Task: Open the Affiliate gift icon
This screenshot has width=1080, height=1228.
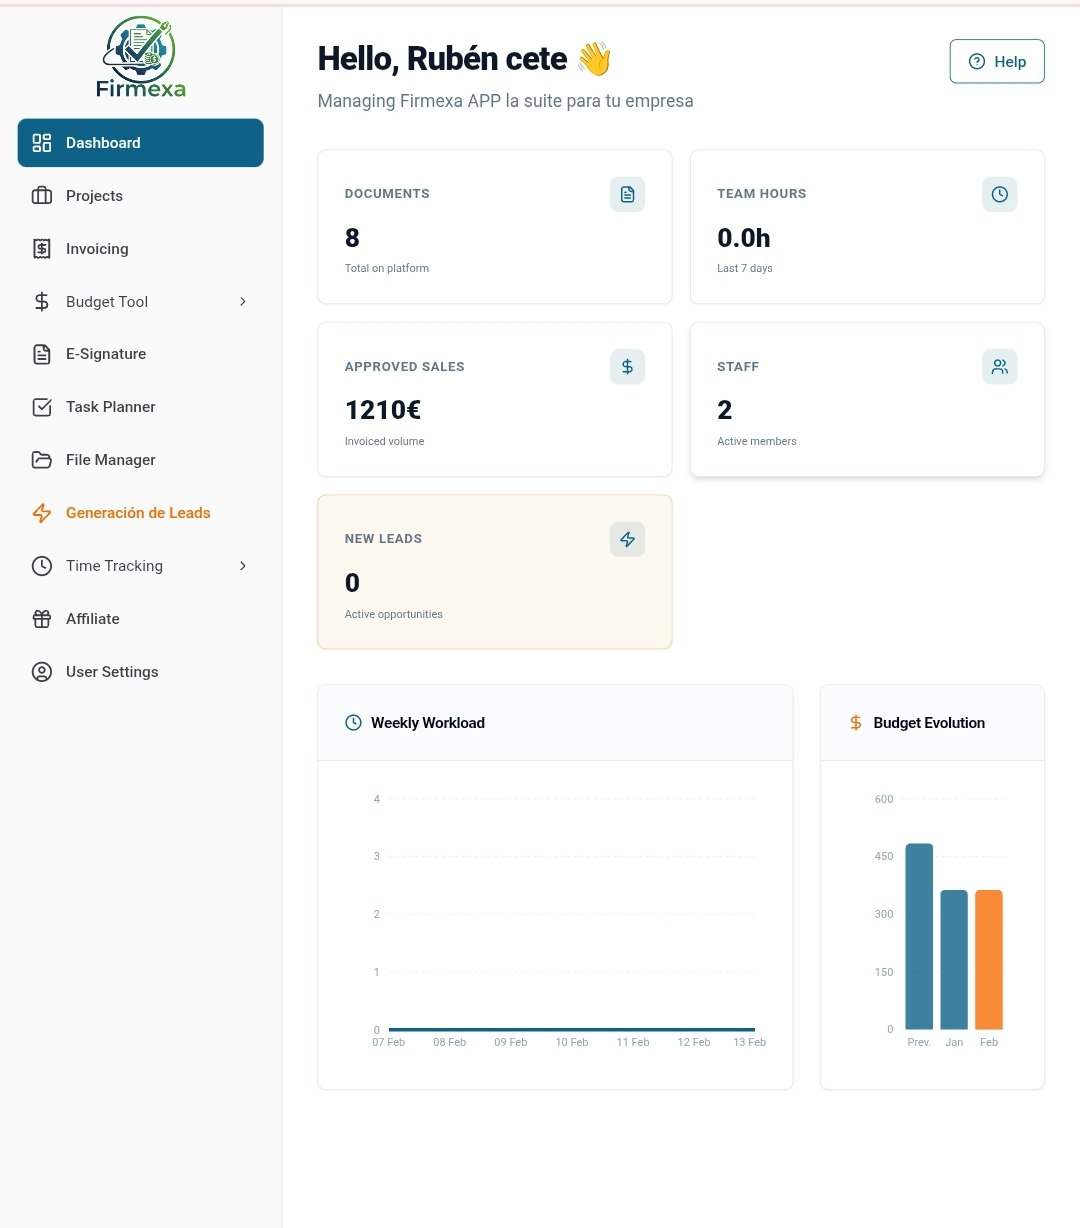Action: pos(41,618)
